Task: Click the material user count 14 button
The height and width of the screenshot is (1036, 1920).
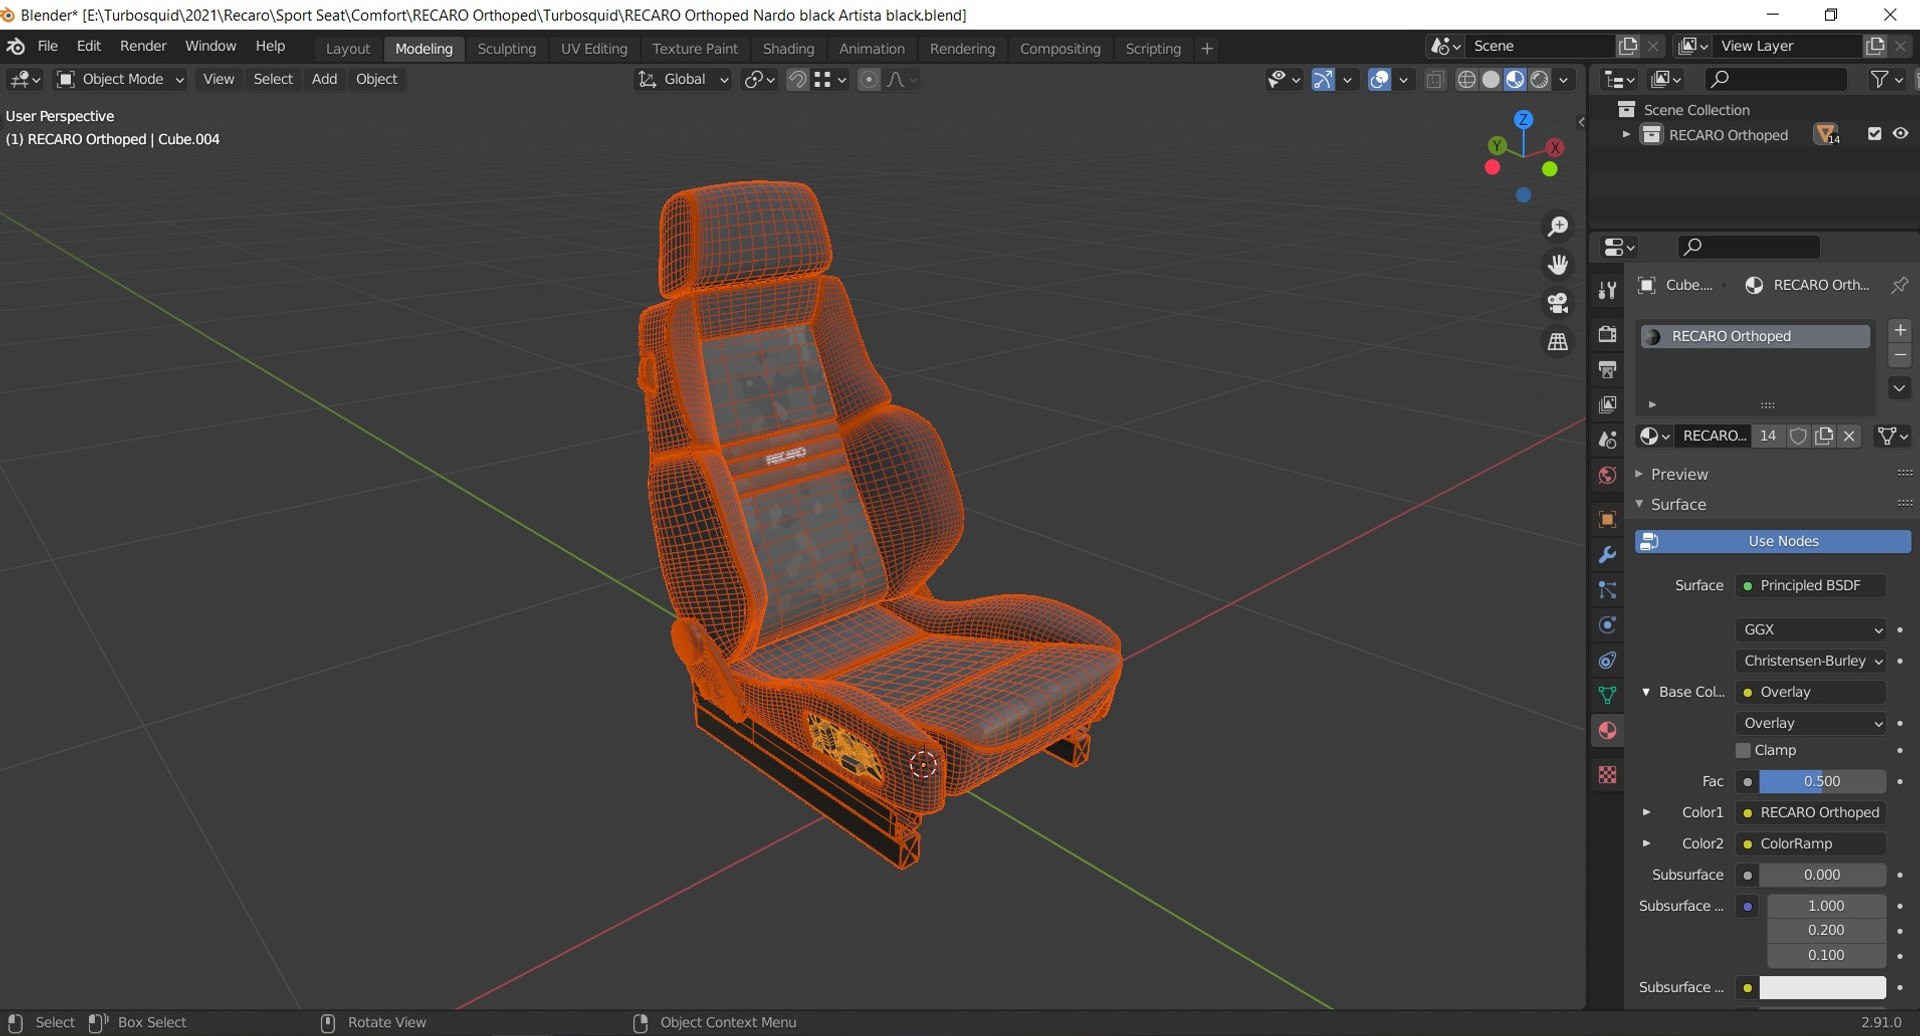Action: tap(1768, 436)
